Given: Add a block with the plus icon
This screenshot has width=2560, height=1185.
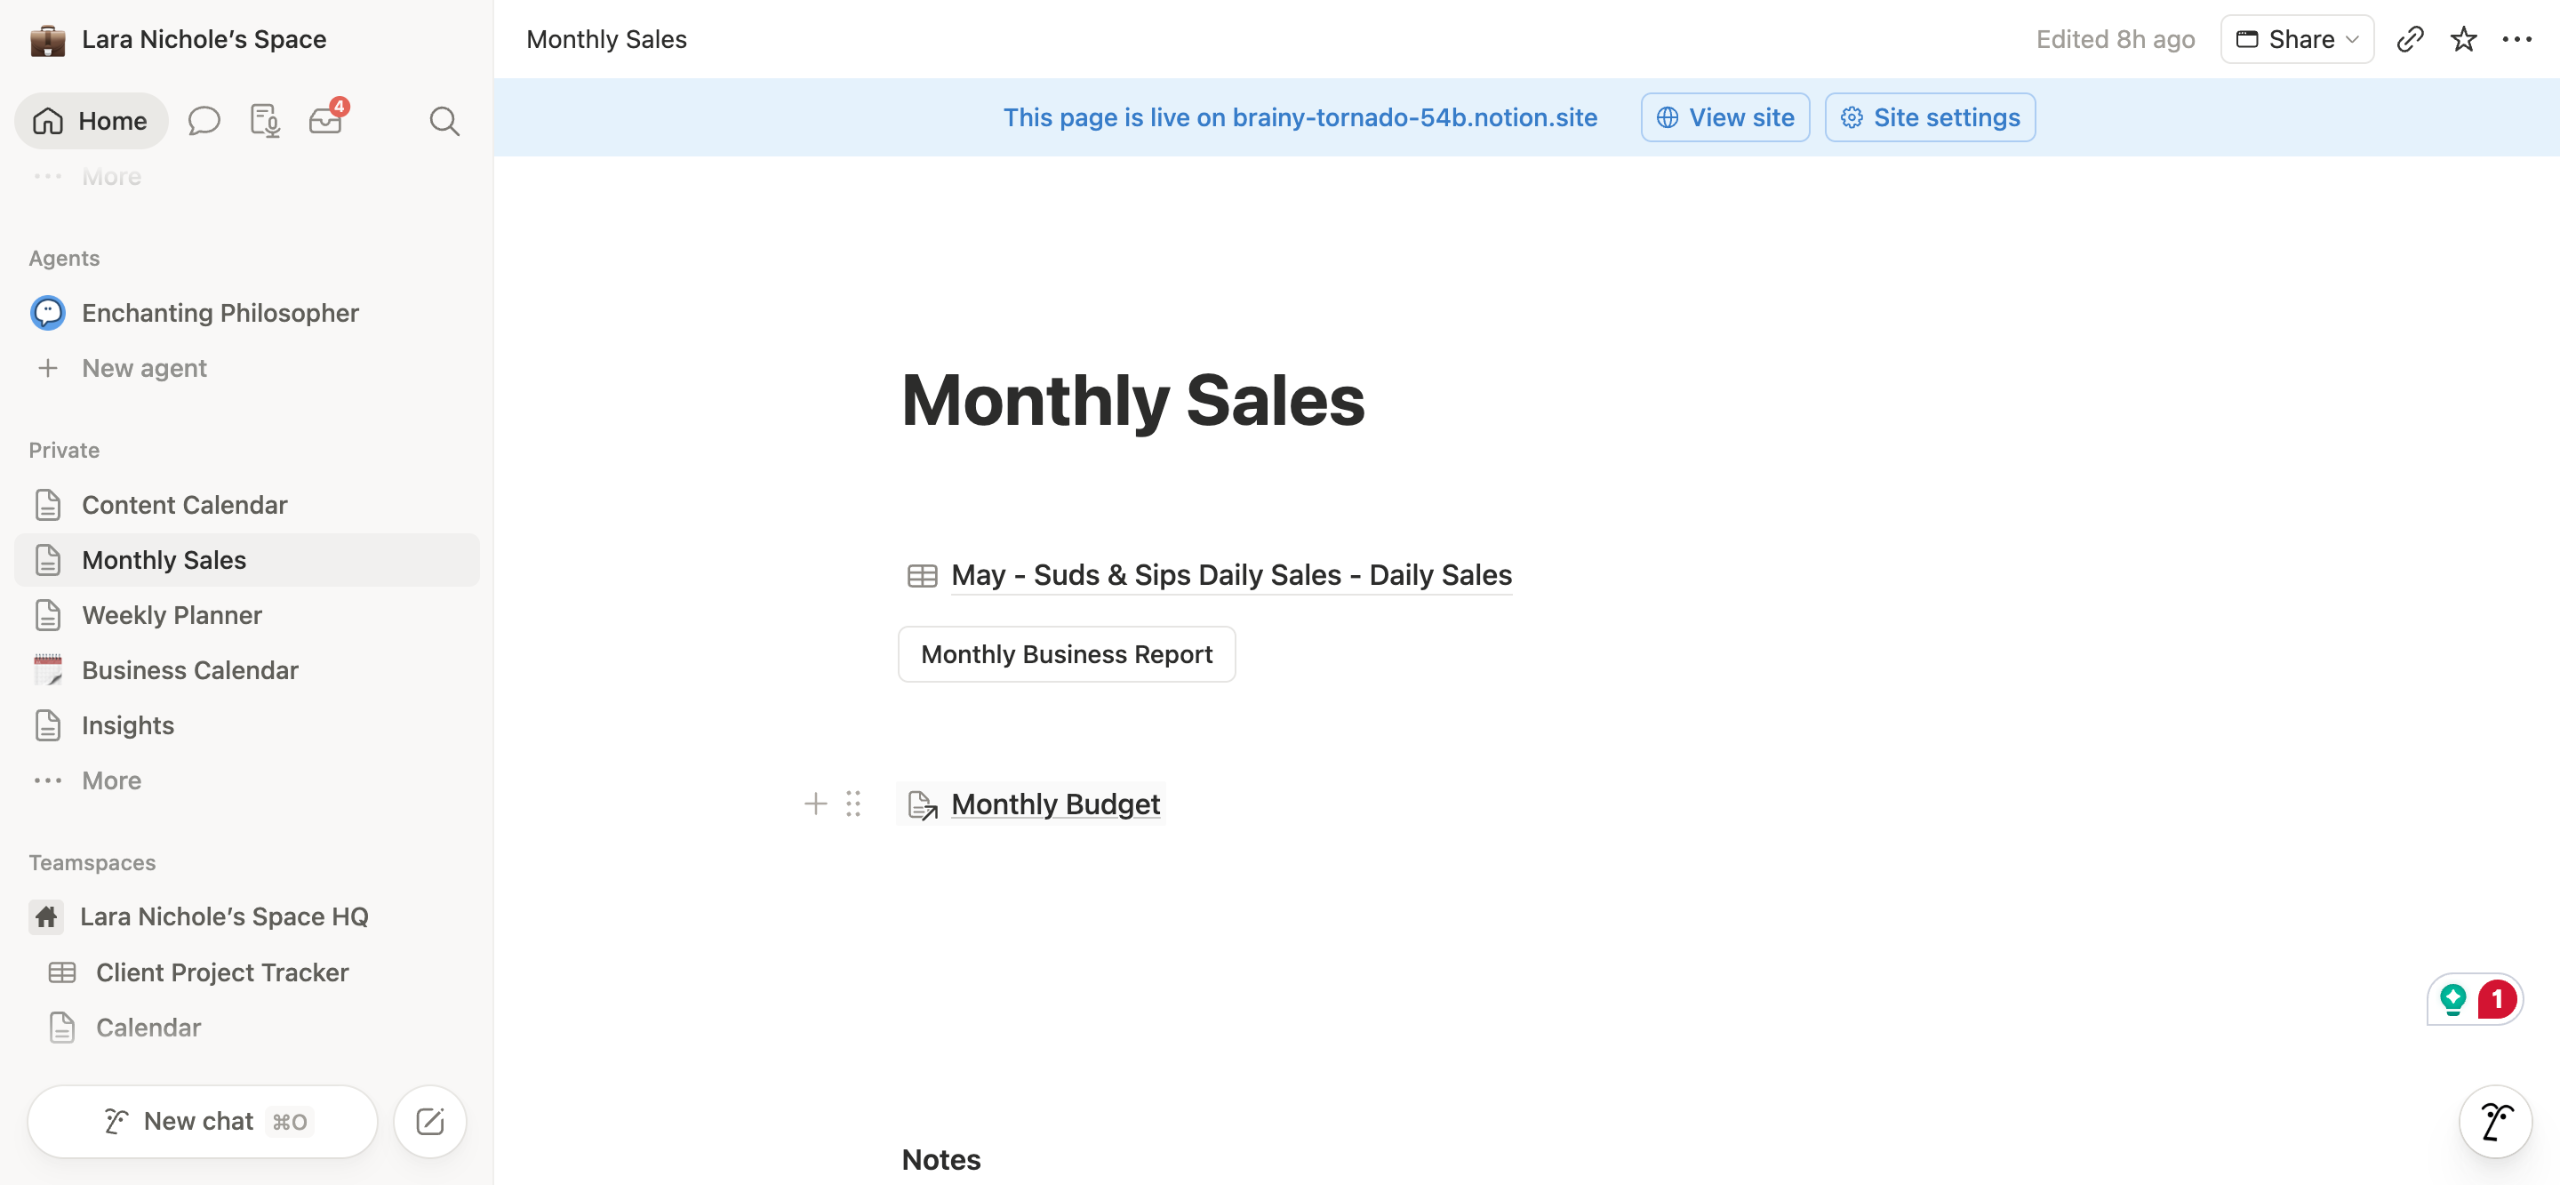Looking at the screenshot, I should [x=815, y=804].
